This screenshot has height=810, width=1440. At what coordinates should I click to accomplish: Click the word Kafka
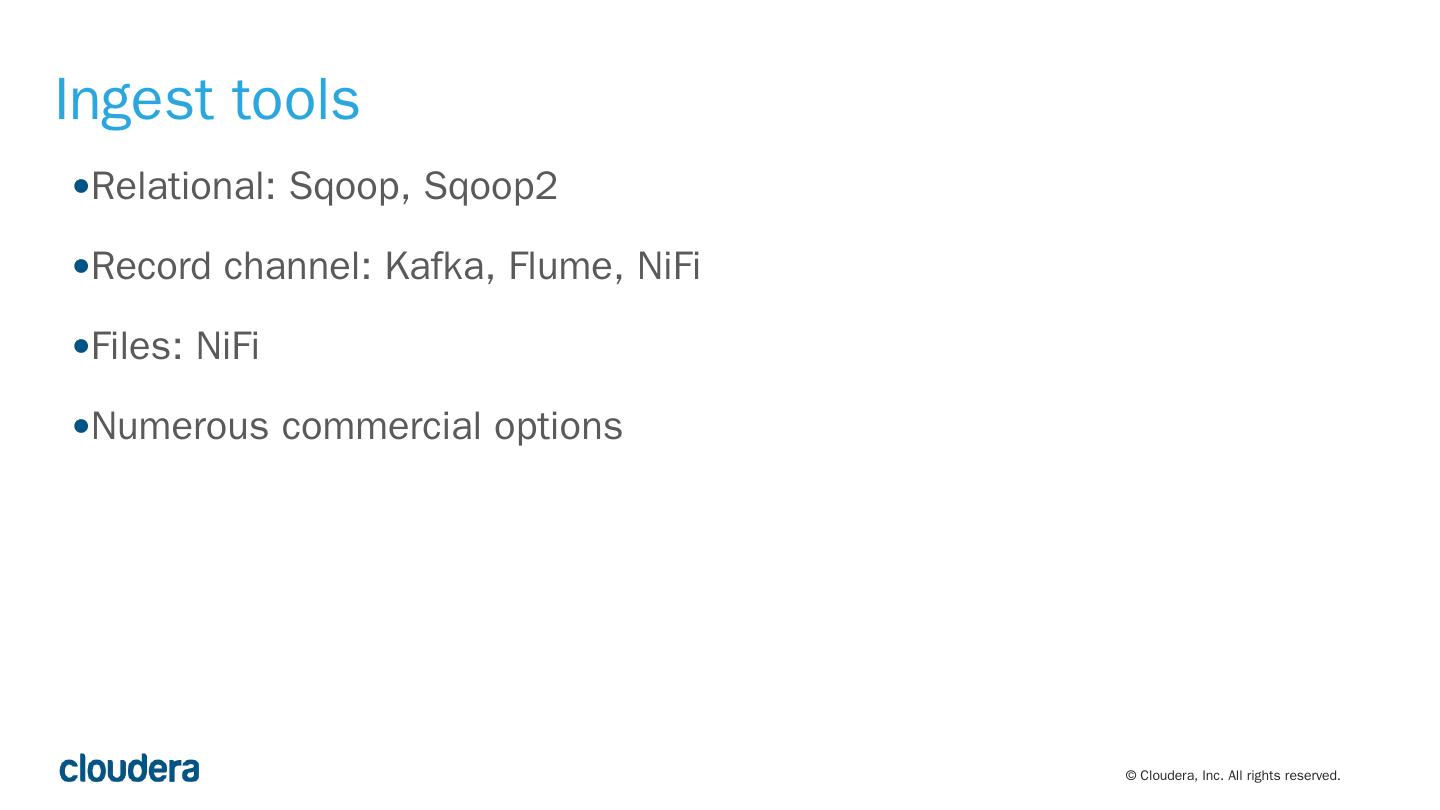pyautogui.click(x=434, y=267)
